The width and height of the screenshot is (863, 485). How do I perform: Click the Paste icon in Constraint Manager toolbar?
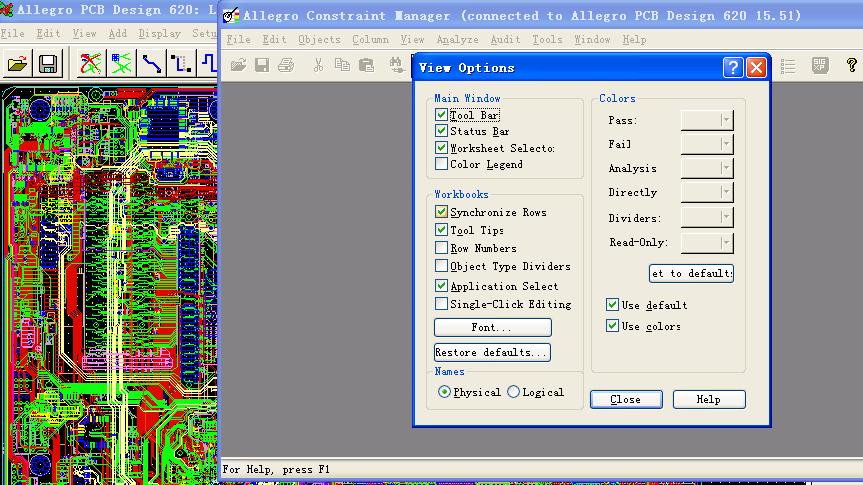(367, 66)
